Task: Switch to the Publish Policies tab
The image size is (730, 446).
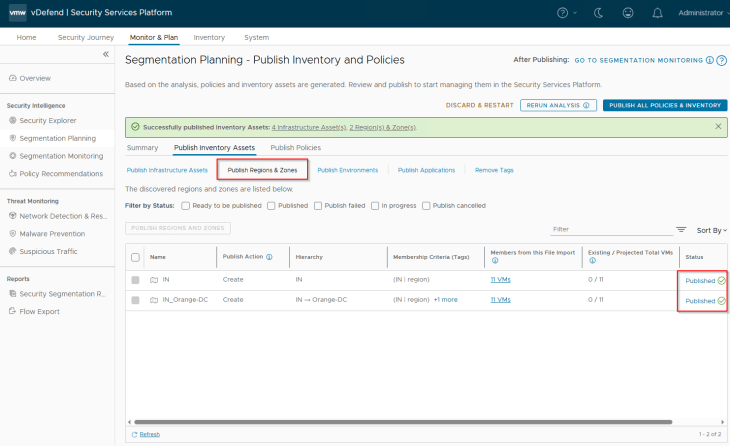Action: click(295, 148)
